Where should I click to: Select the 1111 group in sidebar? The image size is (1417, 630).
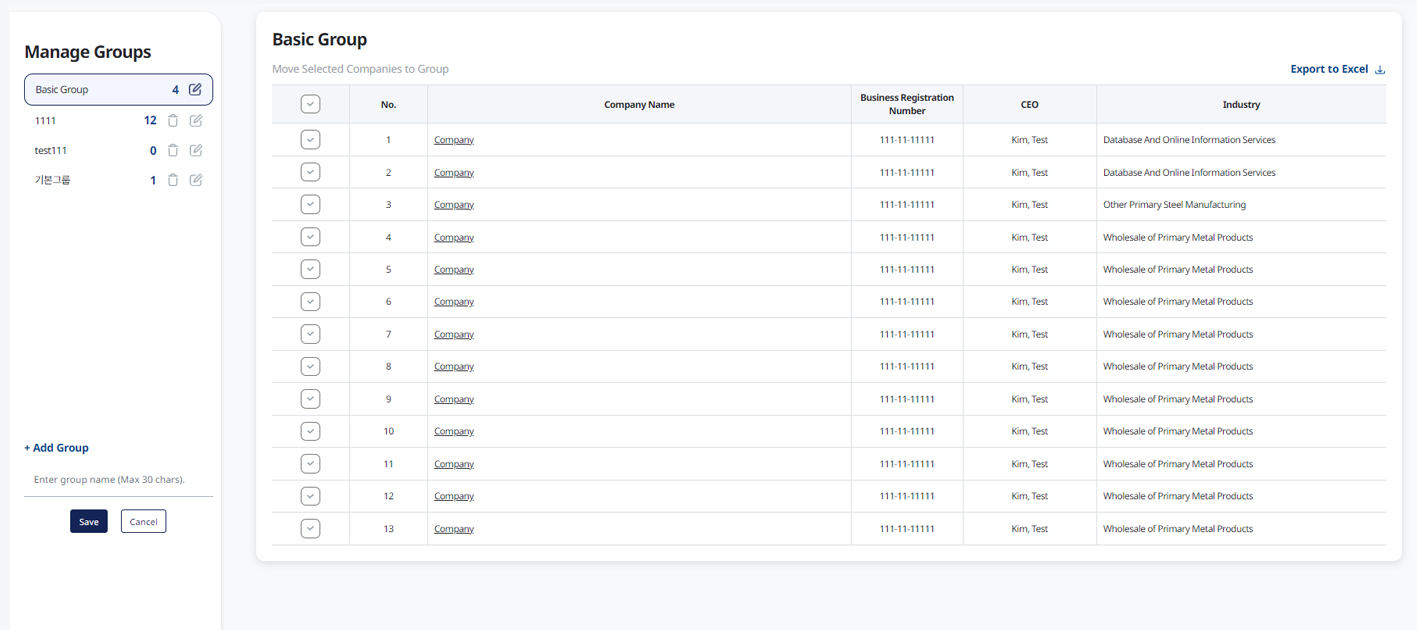tap(46, 121)
